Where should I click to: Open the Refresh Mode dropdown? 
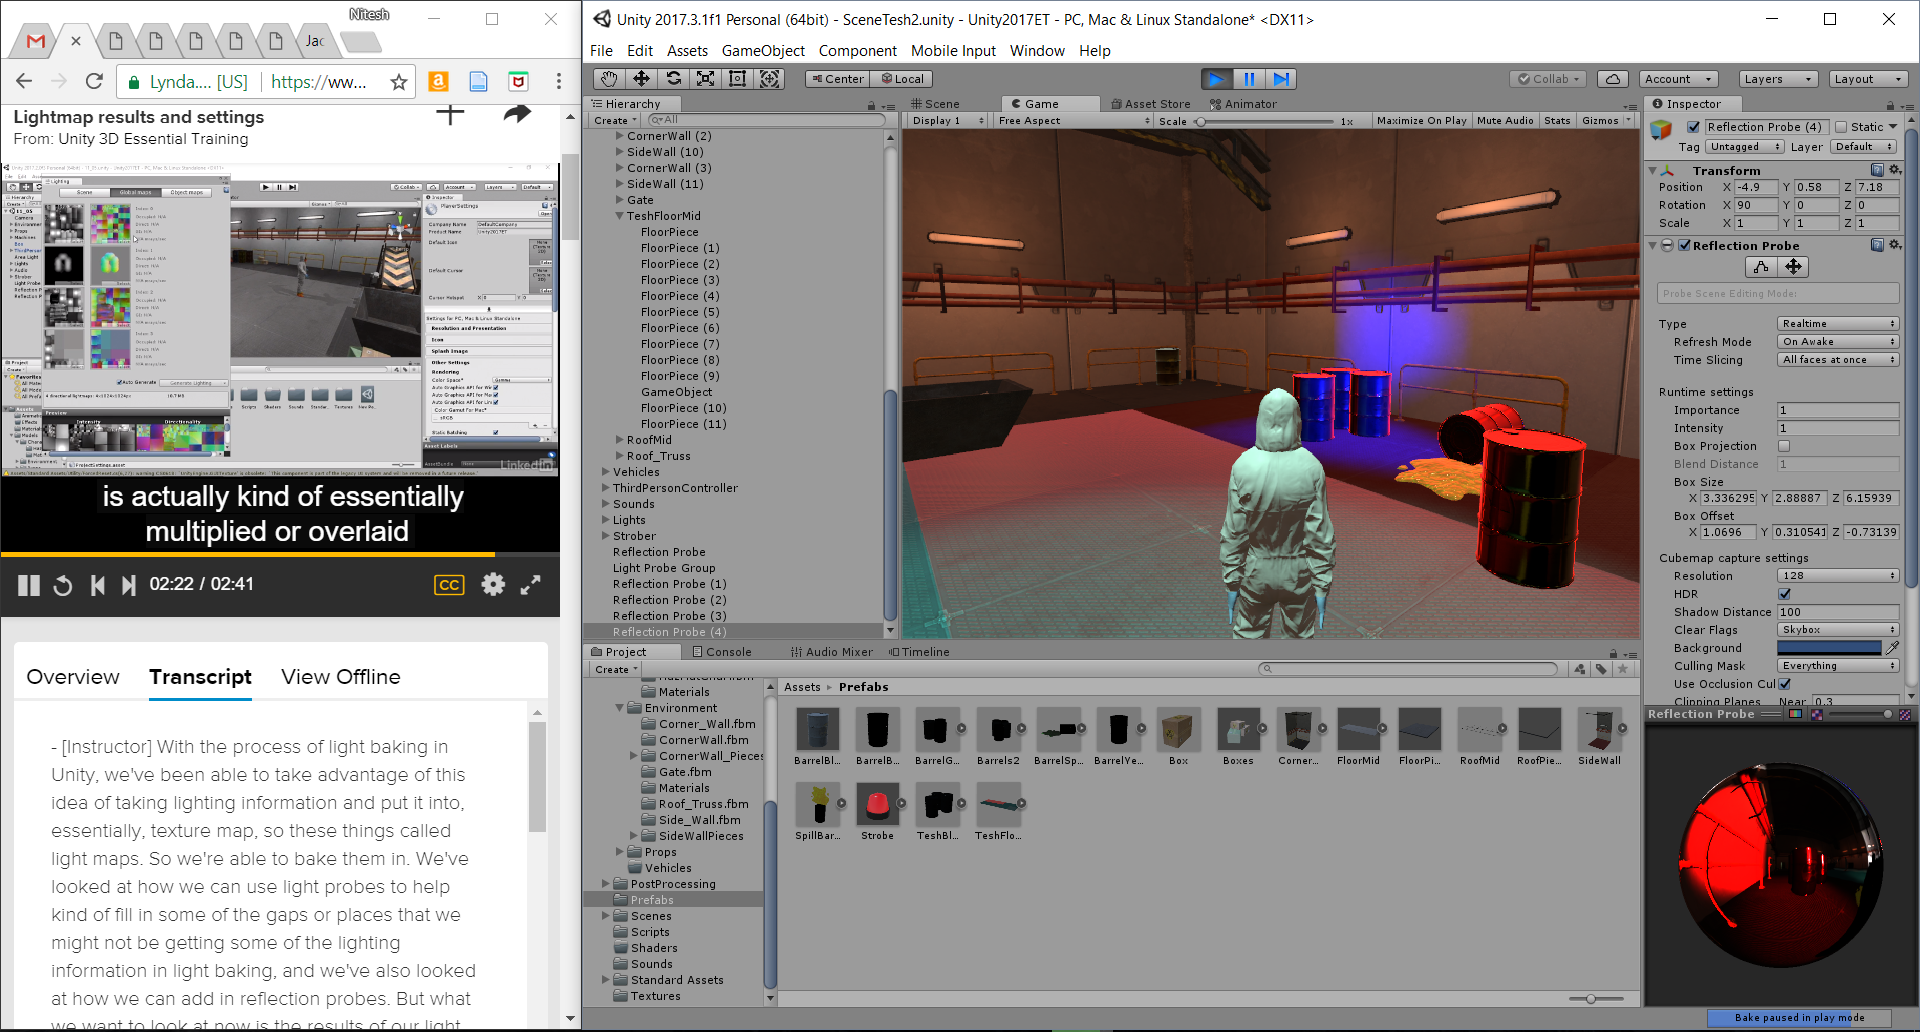pyautogui.click(x=1838, y=342)
